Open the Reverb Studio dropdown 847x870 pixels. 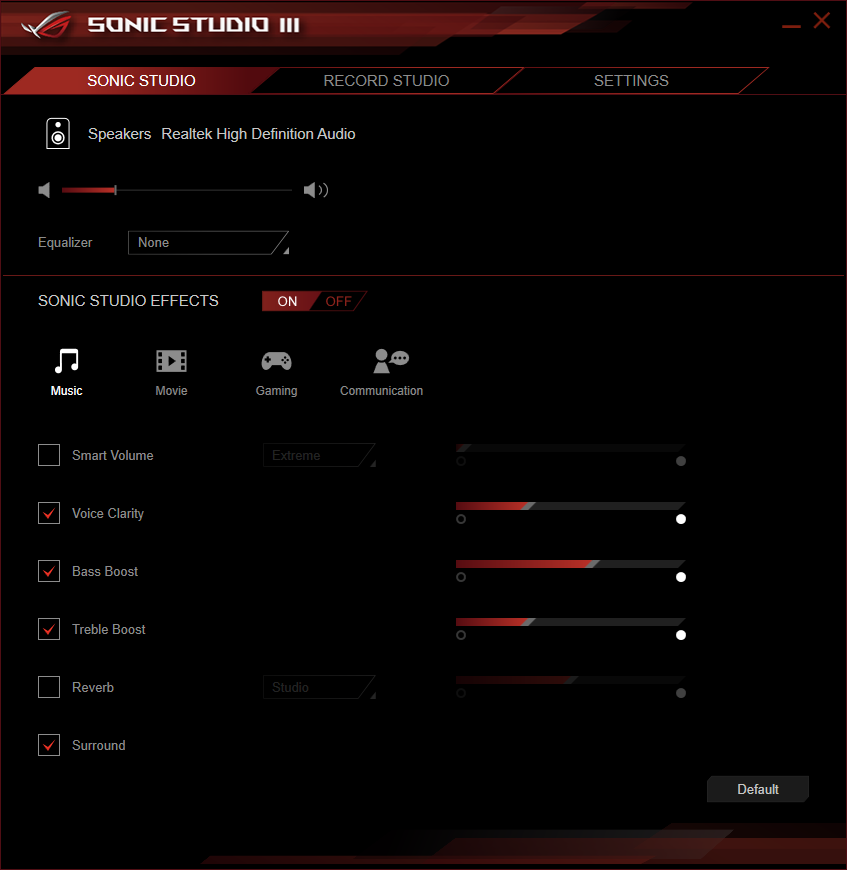click(319, 687)
